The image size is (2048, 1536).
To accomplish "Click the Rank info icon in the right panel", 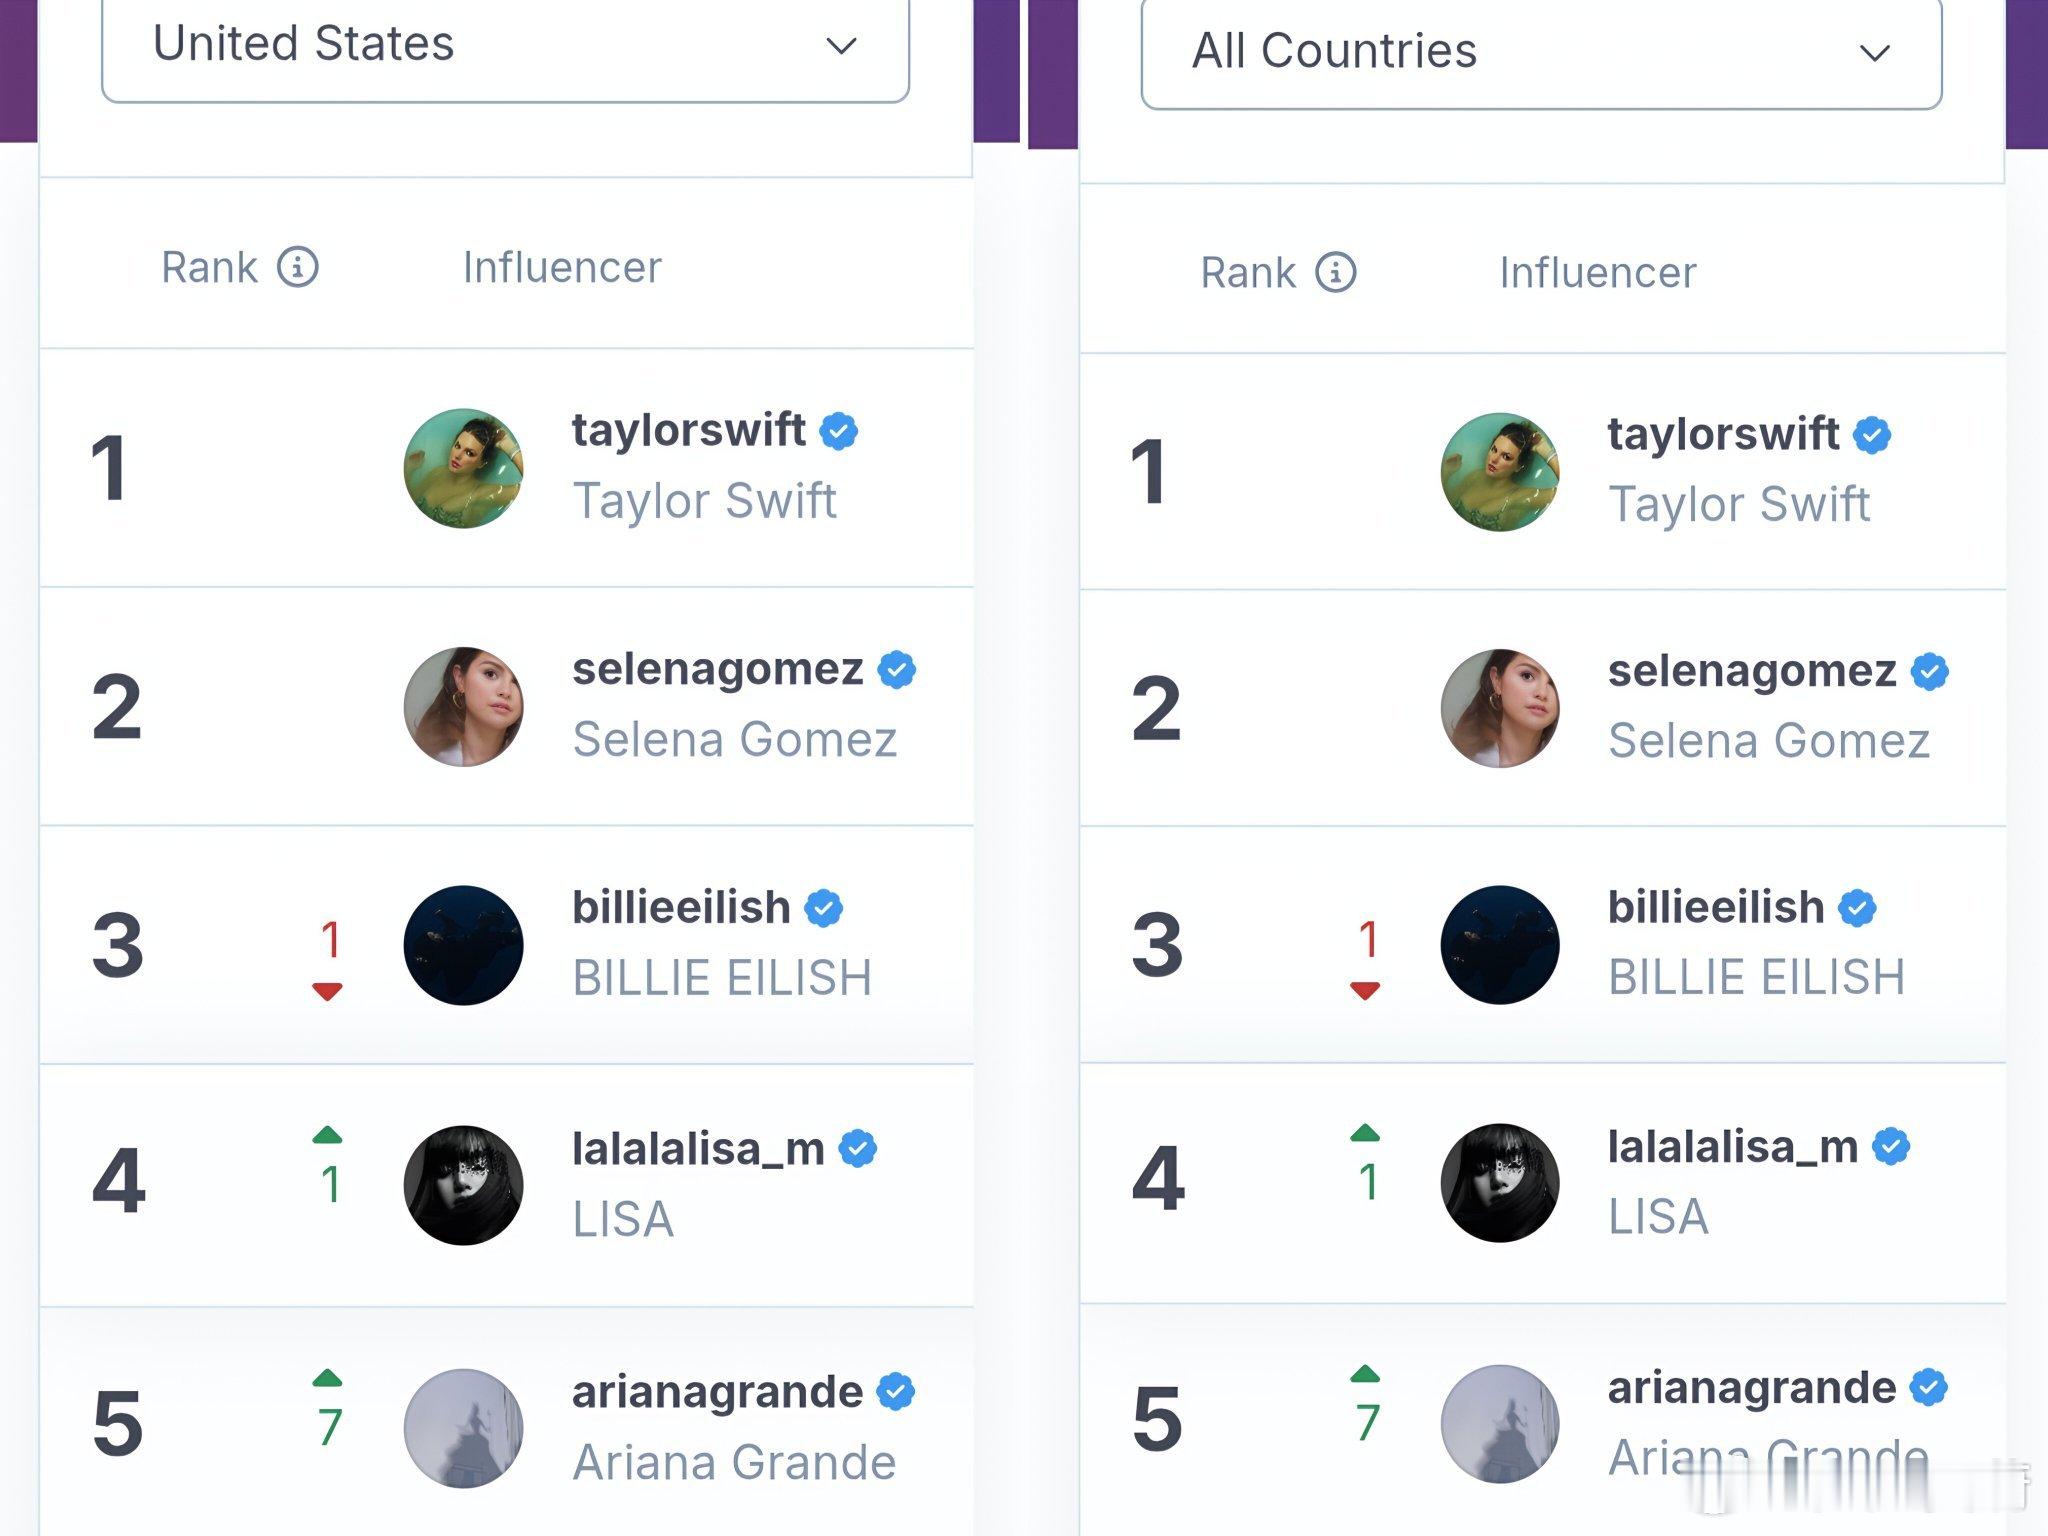I will pos(1335,272).
